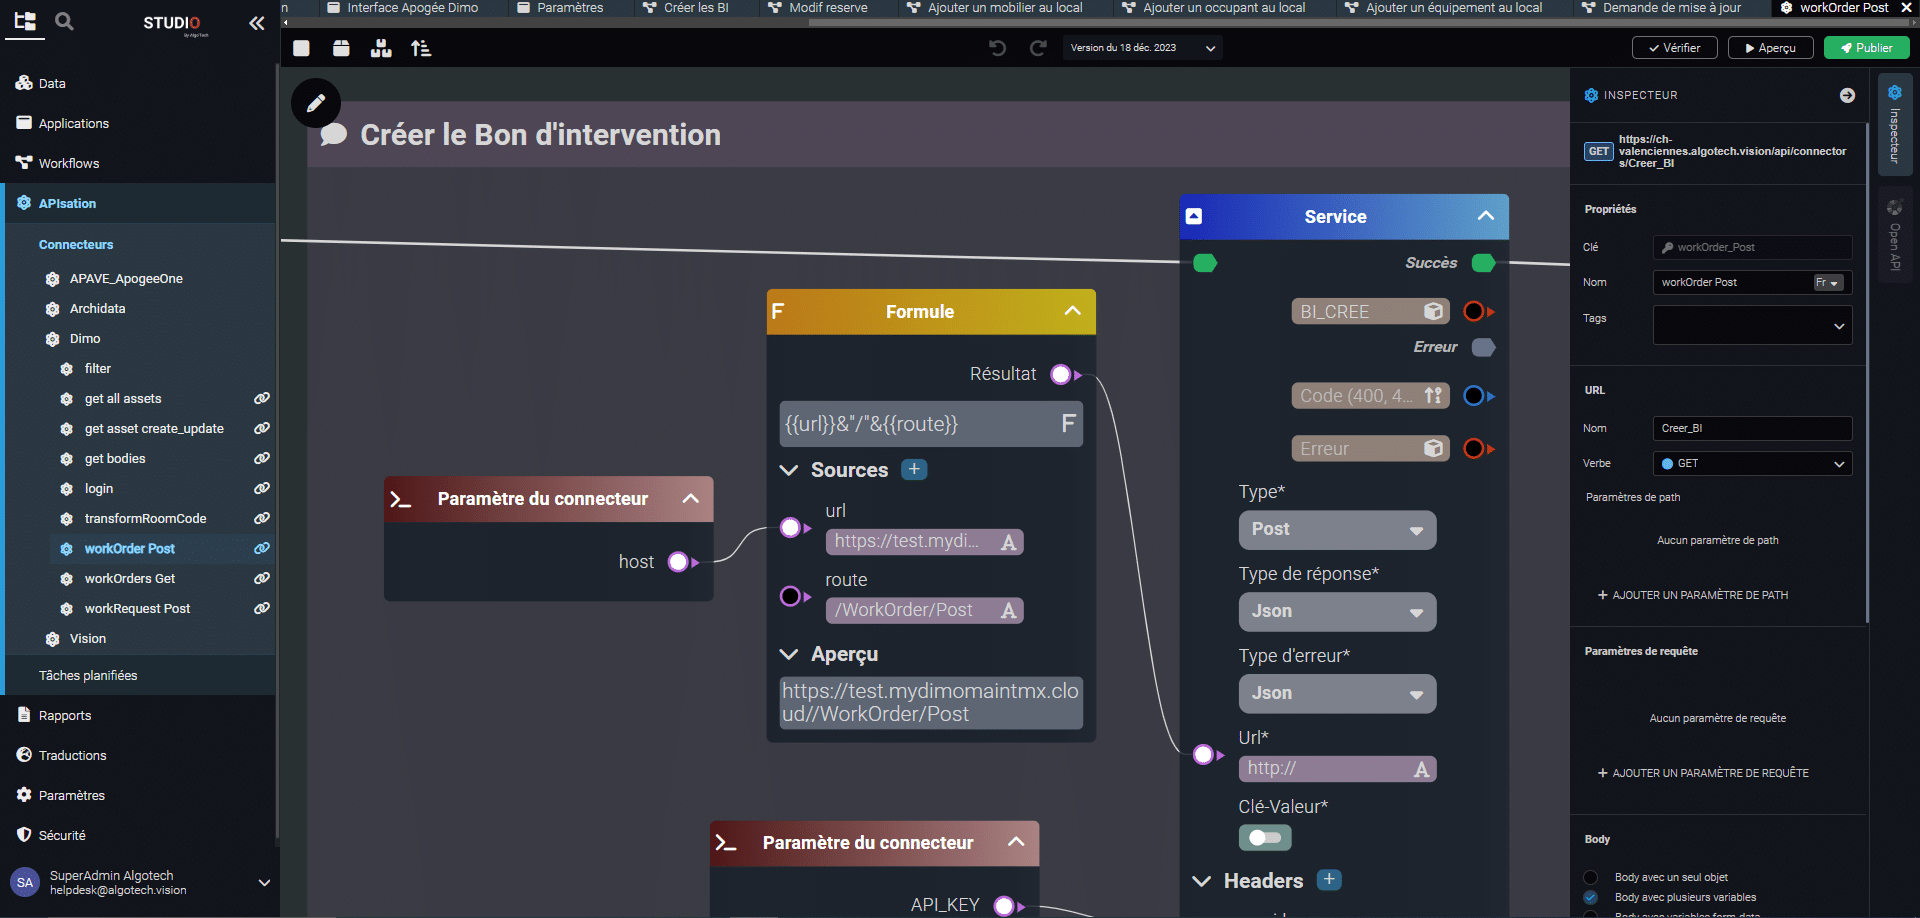Image resolution: width=1920 pixels, height=918 pixels.
Task: Click the Publier button
Action: pyautogui.click(x=1866, y=48)
